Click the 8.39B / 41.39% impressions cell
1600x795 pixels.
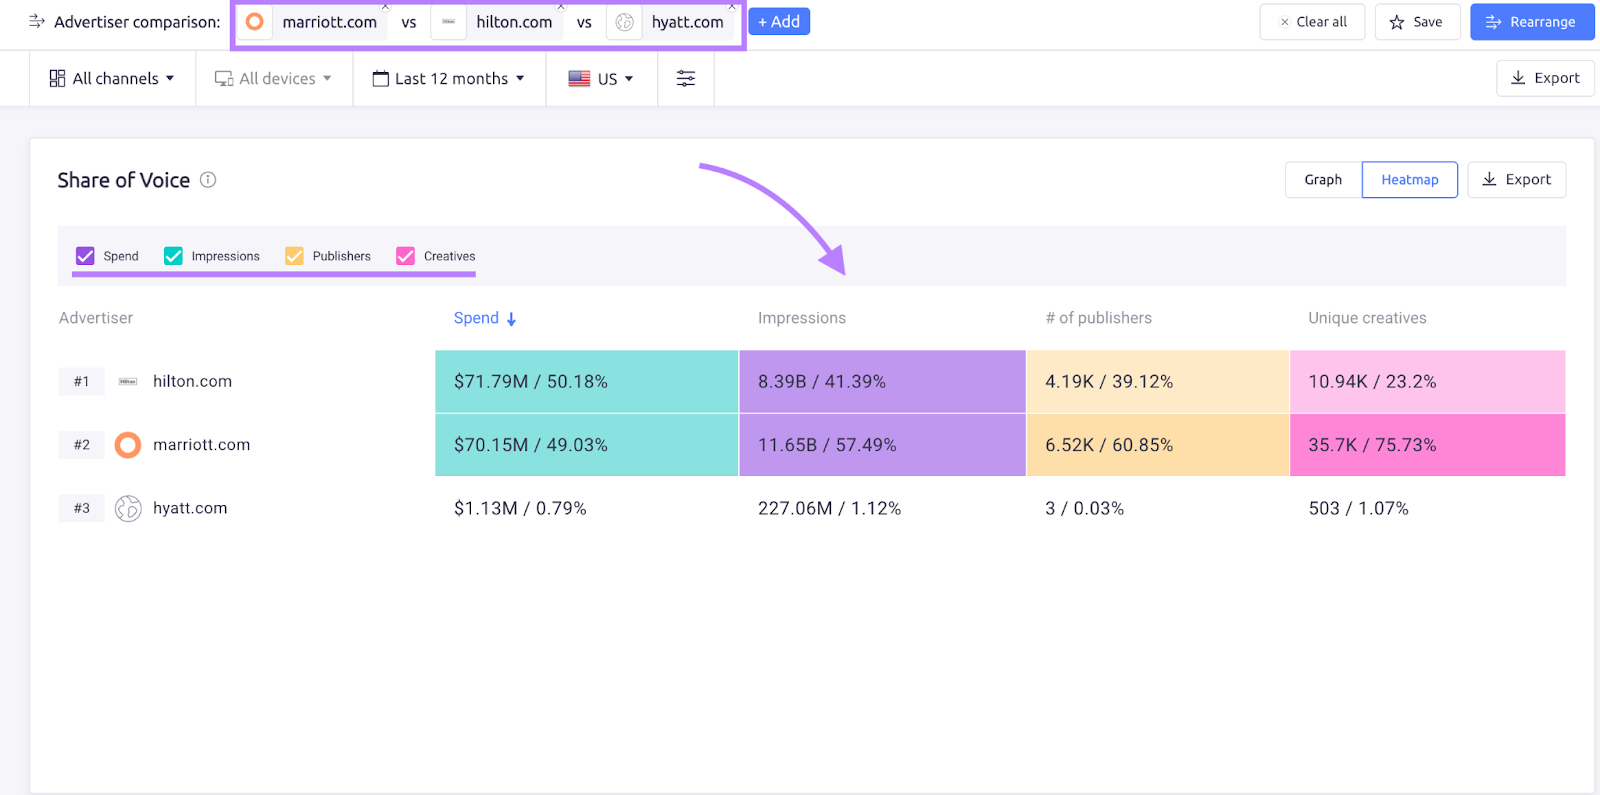(883, 381)
